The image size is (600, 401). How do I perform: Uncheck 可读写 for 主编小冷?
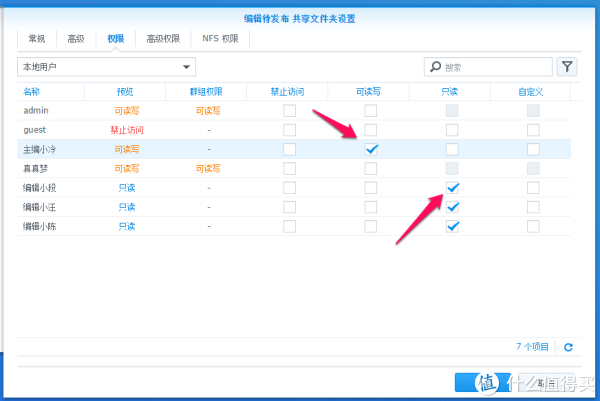pos(371,149)
